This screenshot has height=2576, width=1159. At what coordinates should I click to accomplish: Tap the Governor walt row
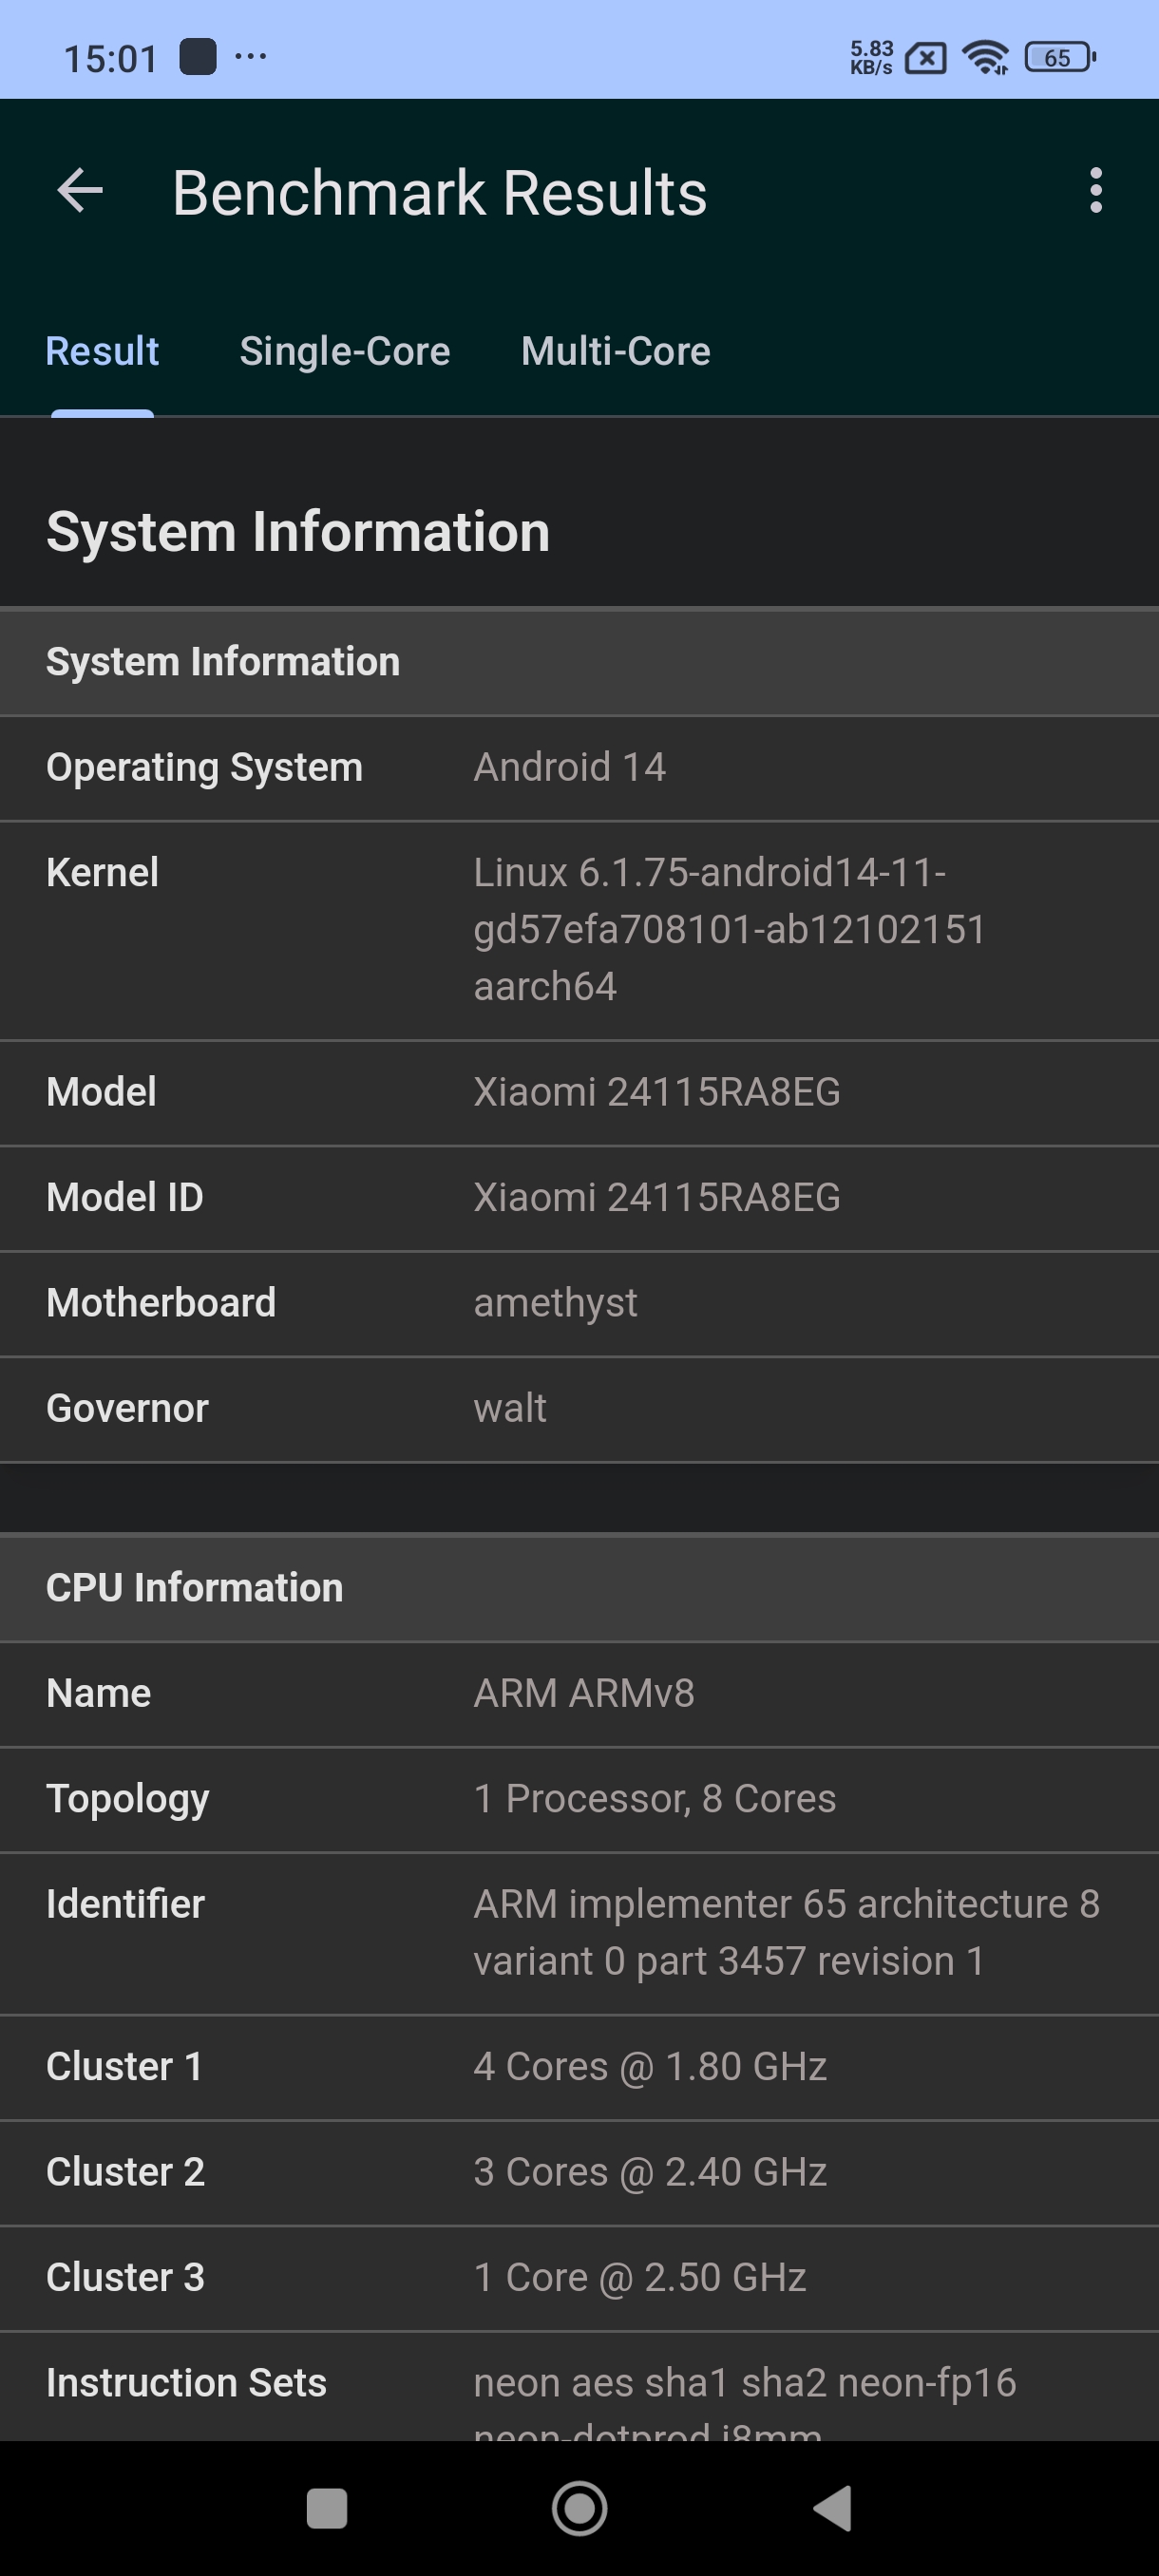(579, 1409)
